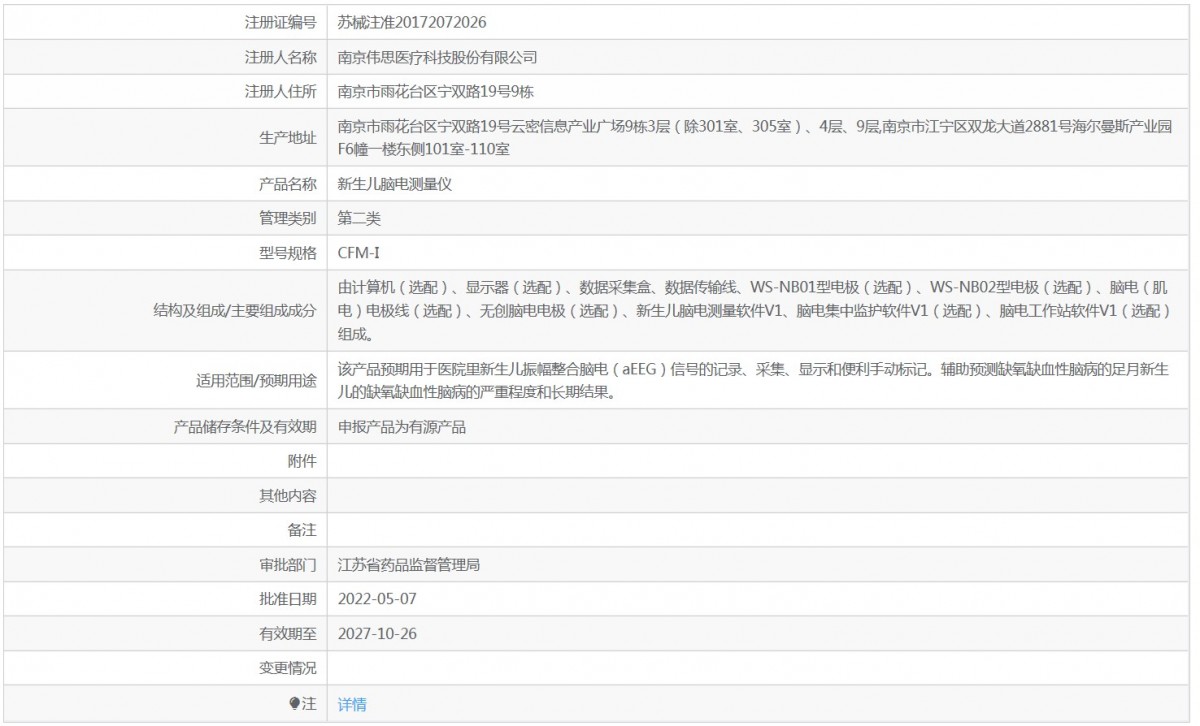Viewport: 1200px width, 726px height.
Task: Select composition text starting 由计算机（选配）
Action: (x=754, y=311)
